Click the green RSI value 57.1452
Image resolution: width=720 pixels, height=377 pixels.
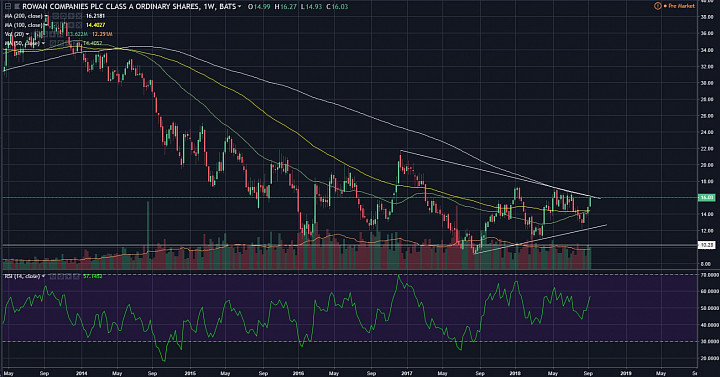[x=92, y=276]
